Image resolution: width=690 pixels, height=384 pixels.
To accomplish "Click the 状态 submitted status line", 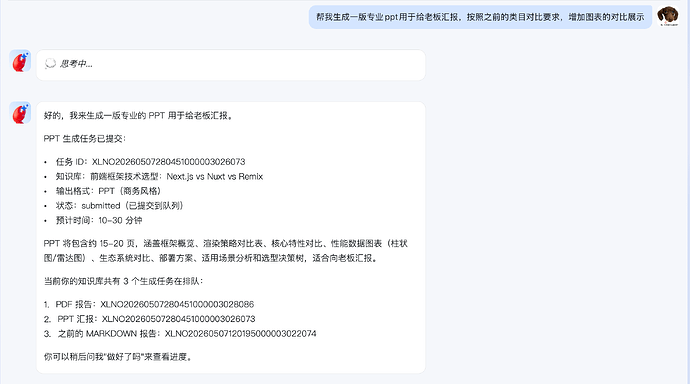I will (x=119, y=205).
